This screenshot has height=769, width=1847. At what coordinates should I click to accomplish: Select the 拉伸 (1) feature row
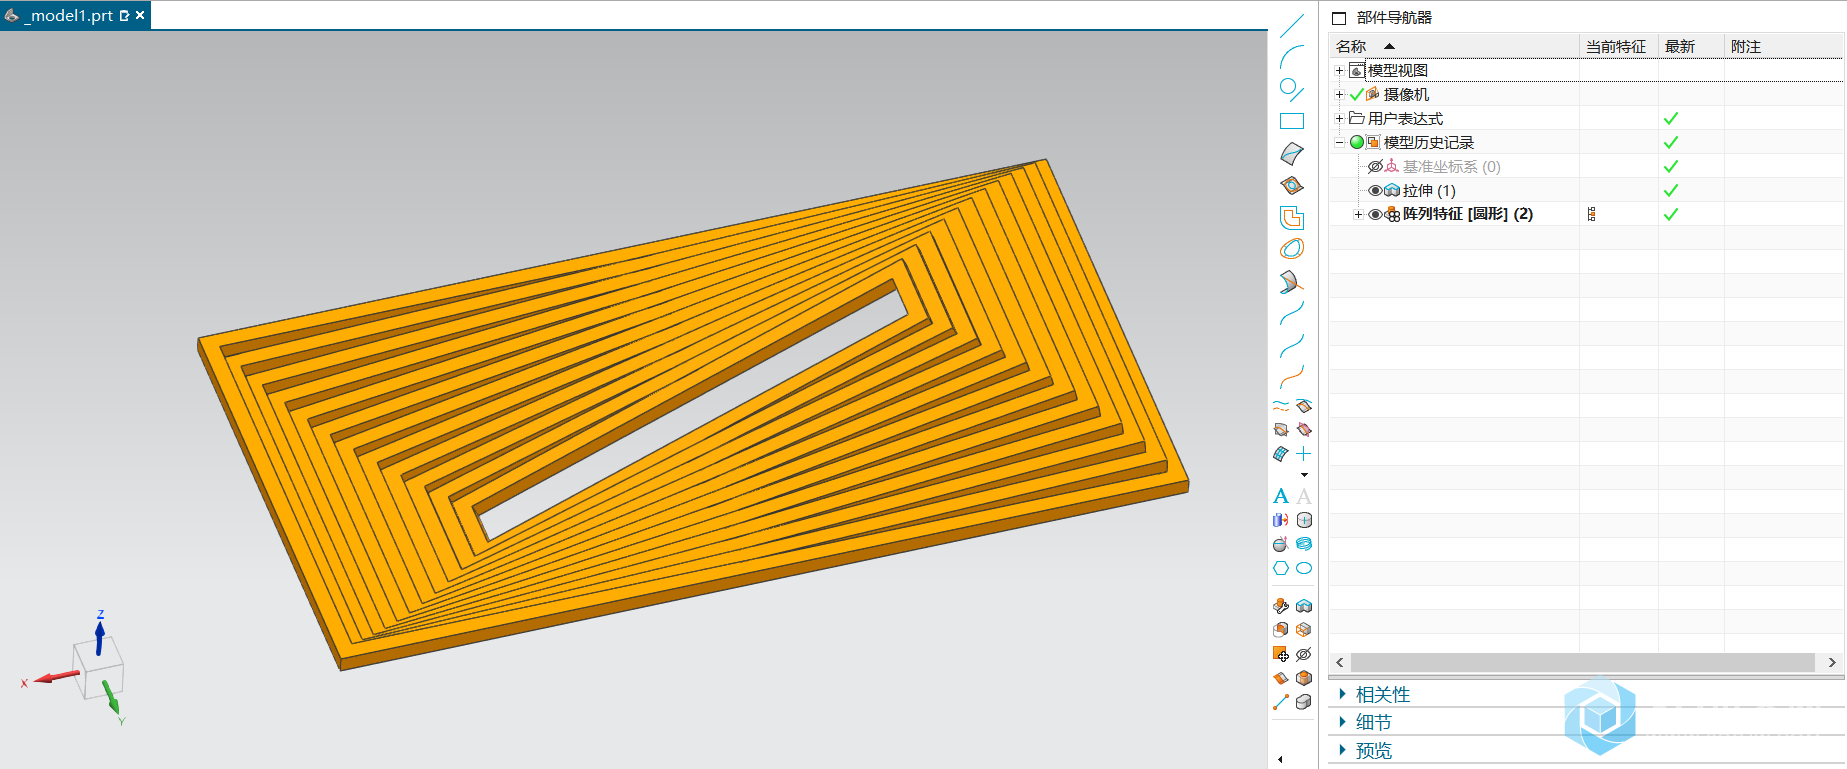(x=1586, y=190)
